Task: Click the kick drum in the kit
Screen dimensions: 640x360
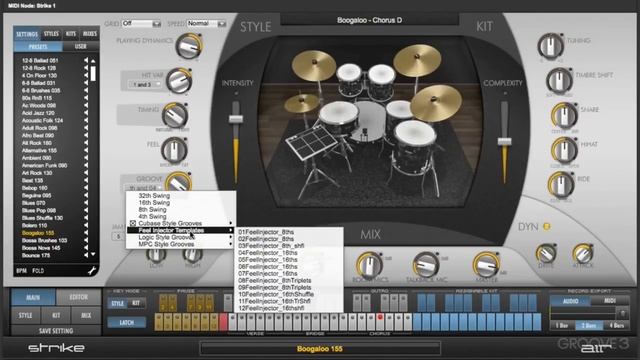Action: click(x=369, y=122)
